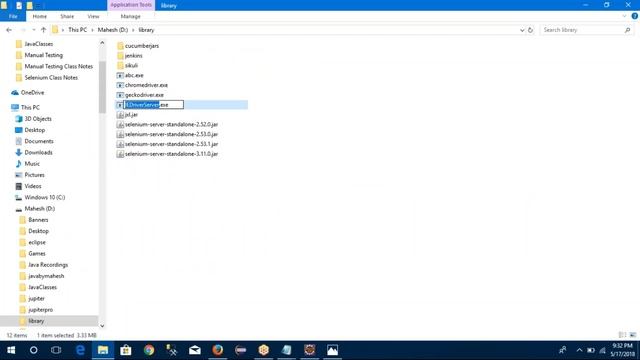Viewport: 640px width, 360px height.
Task: Select the cucumberjars folder
Action: (142, 46)
